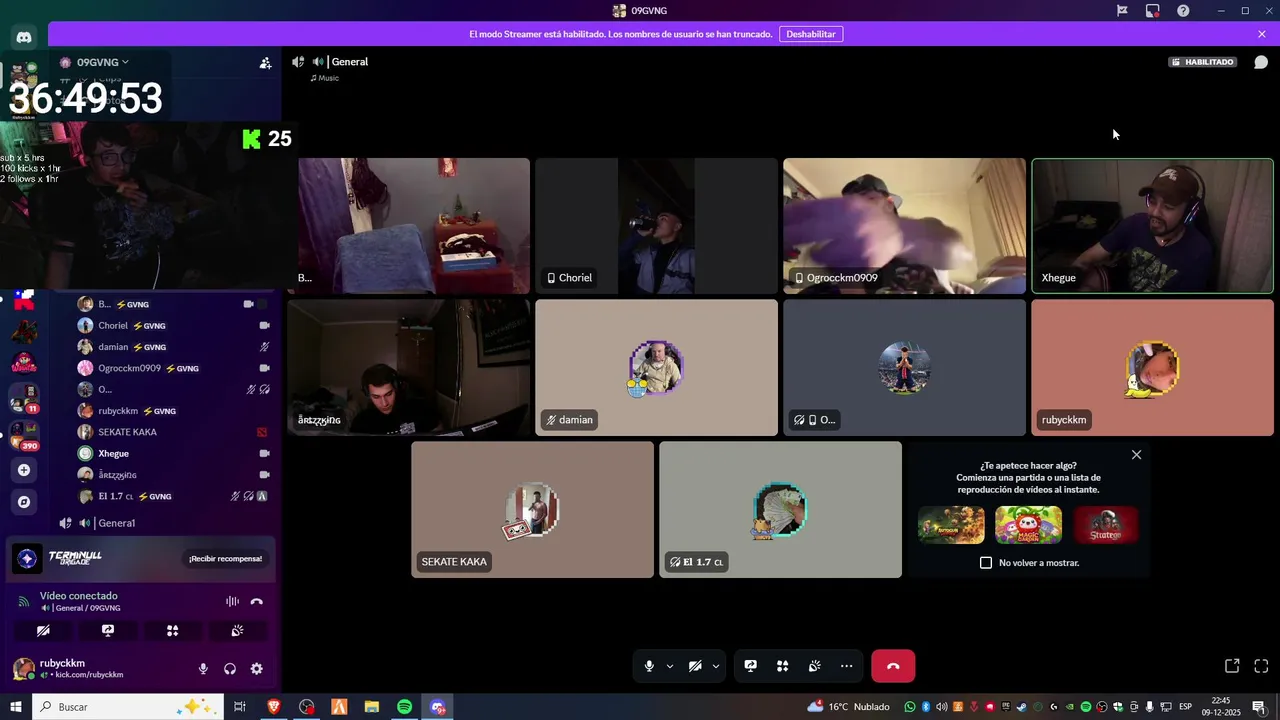Open the Windows notification center icon

[1259, 707]
